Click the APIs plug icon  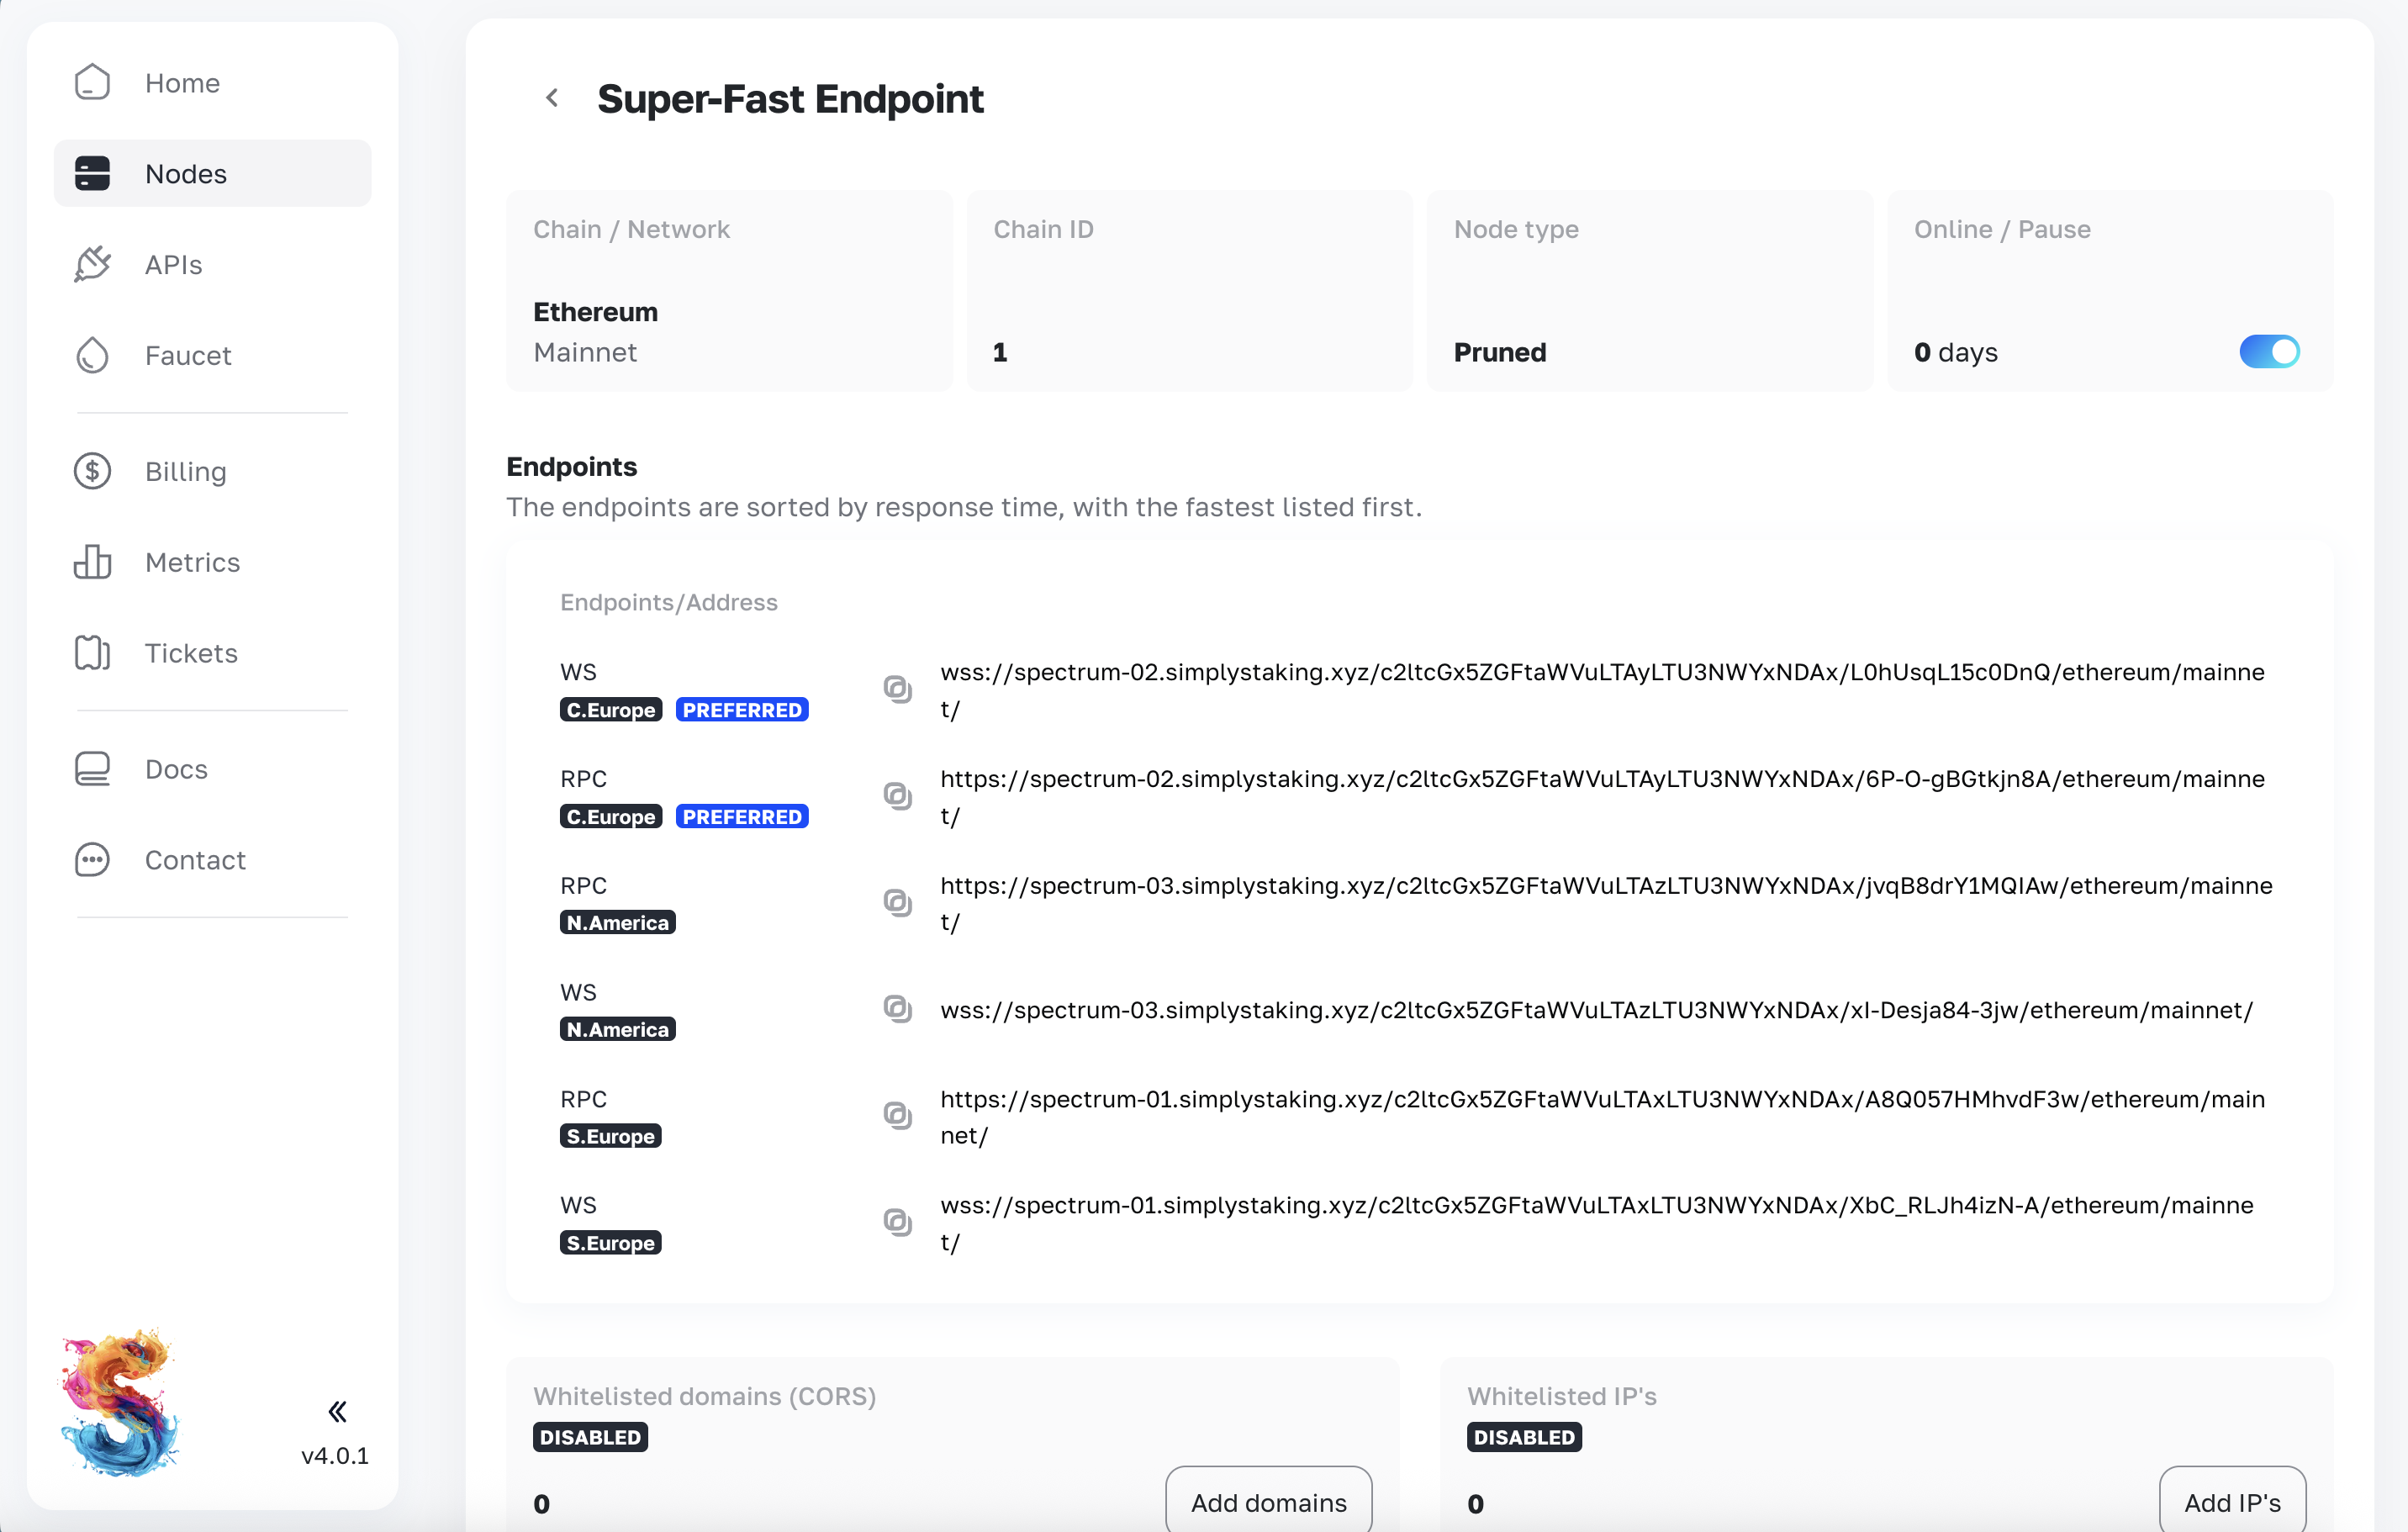click(x=92, y=264)
